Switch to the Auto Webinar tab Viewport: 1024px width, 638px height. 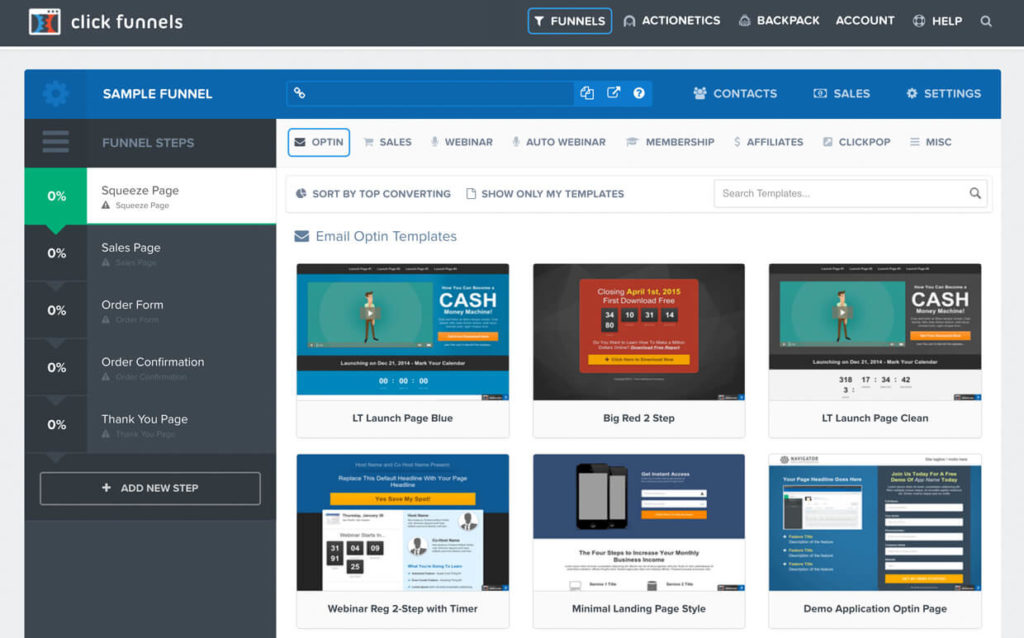pos(558,142)
